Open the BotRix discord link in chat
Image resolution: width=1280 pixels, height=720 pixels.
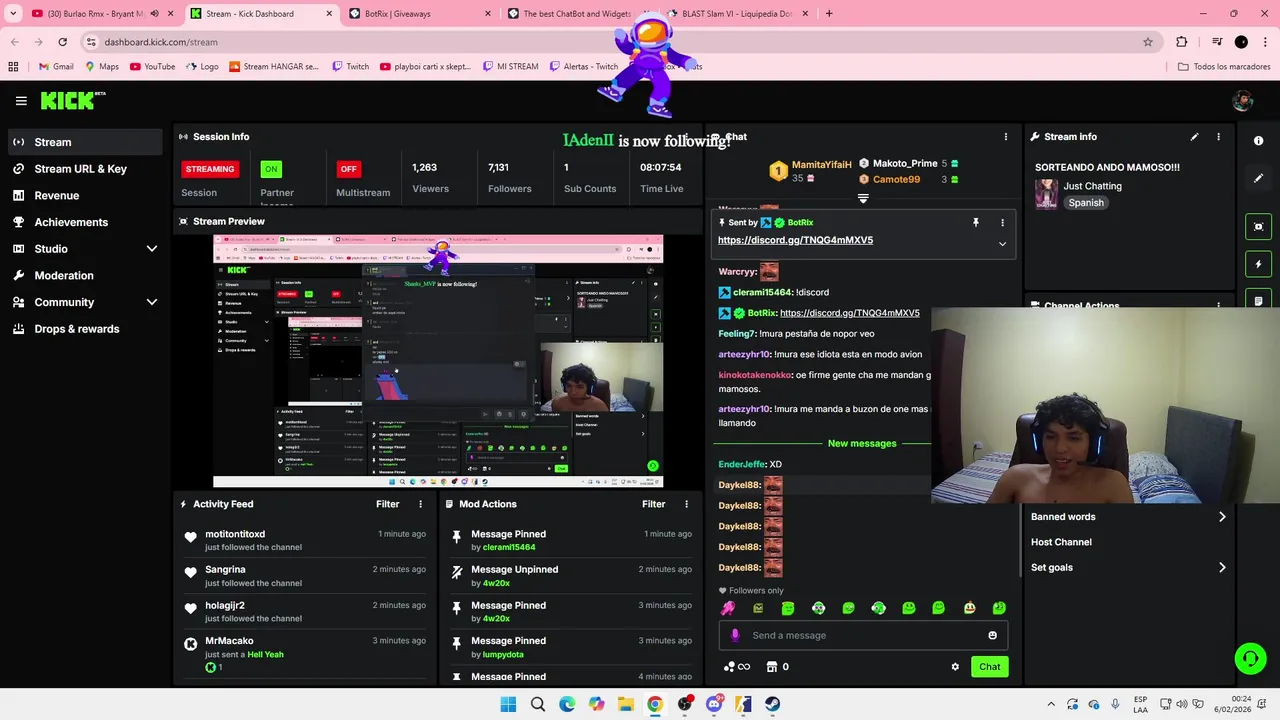coord(849,313)
